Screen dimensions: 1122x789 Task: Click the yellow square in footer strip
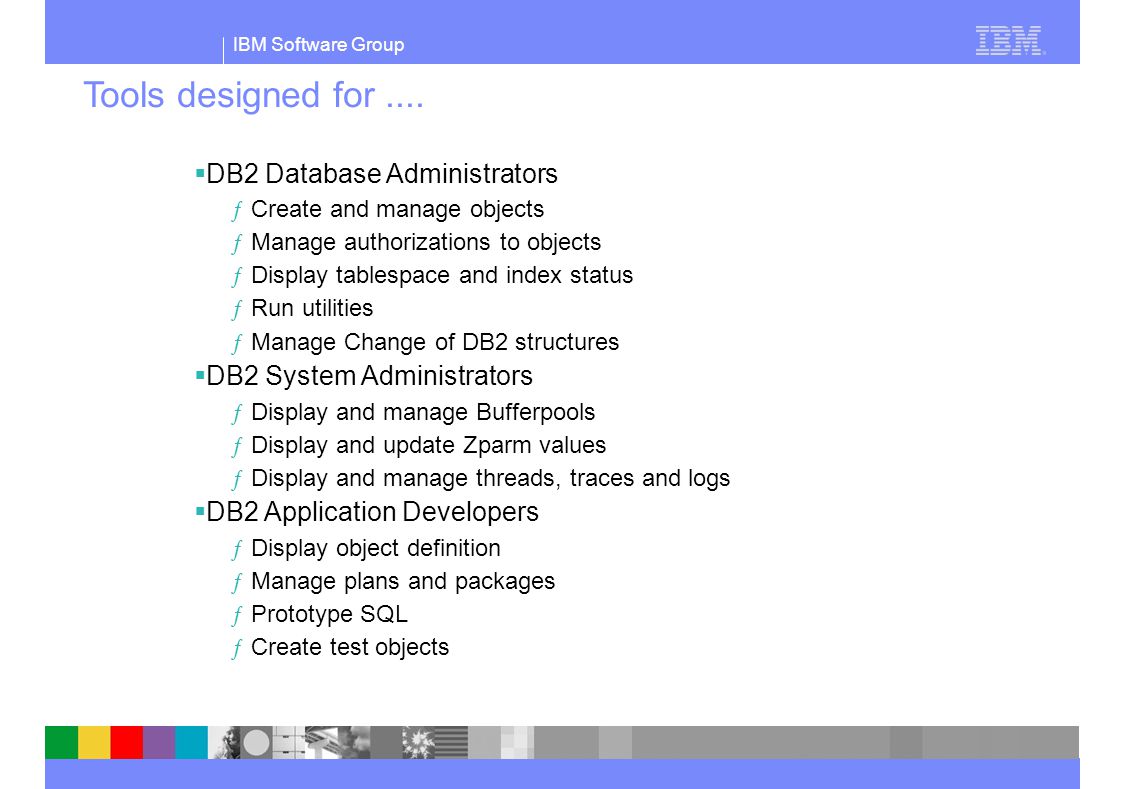94,743
